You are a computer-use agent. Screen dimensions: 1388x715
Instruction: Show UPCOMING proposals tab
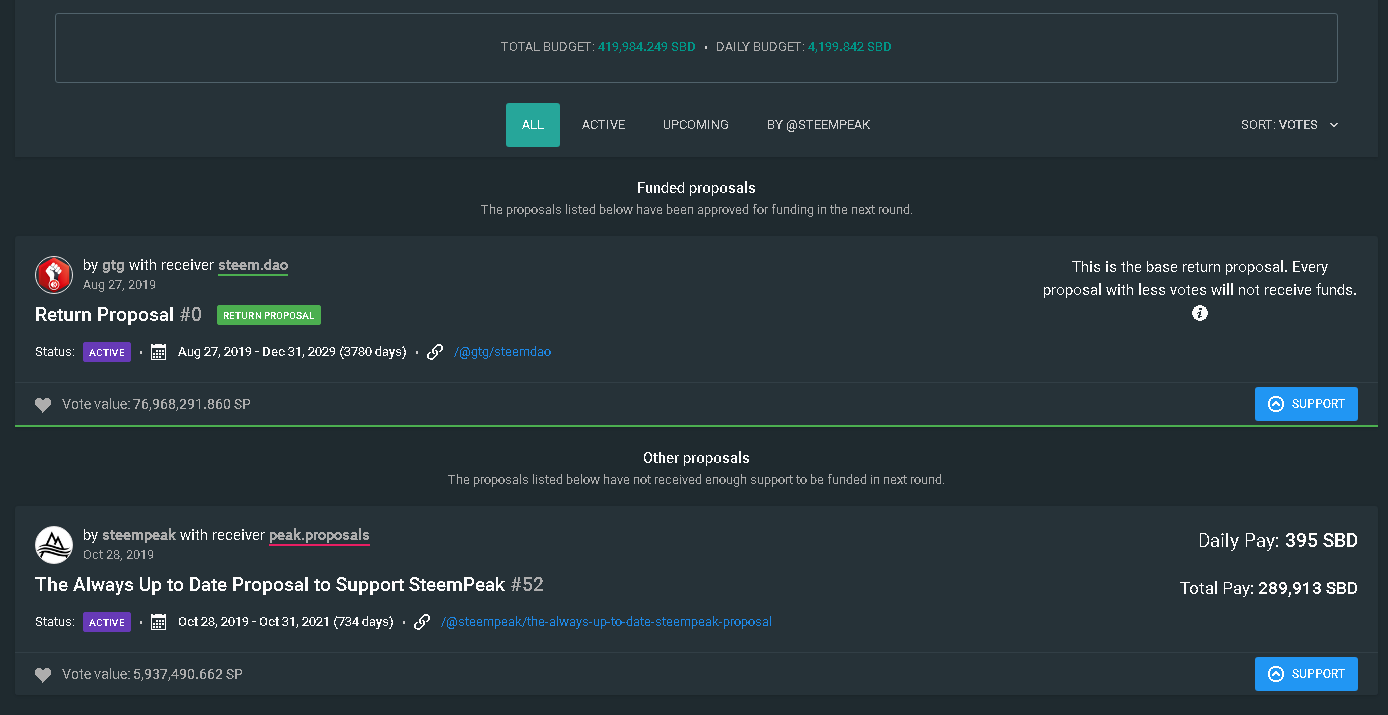[696, 125]
